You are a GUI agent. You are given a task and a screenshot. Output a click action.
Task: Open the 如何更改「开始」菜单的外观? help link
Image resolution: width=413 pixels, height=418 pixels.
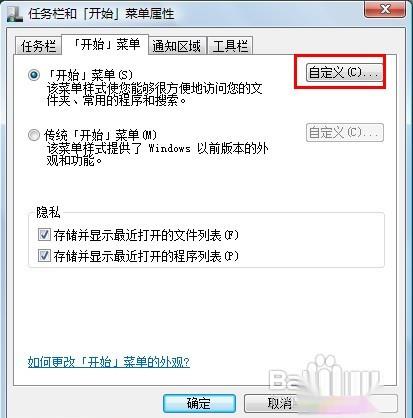coord(109,362)
